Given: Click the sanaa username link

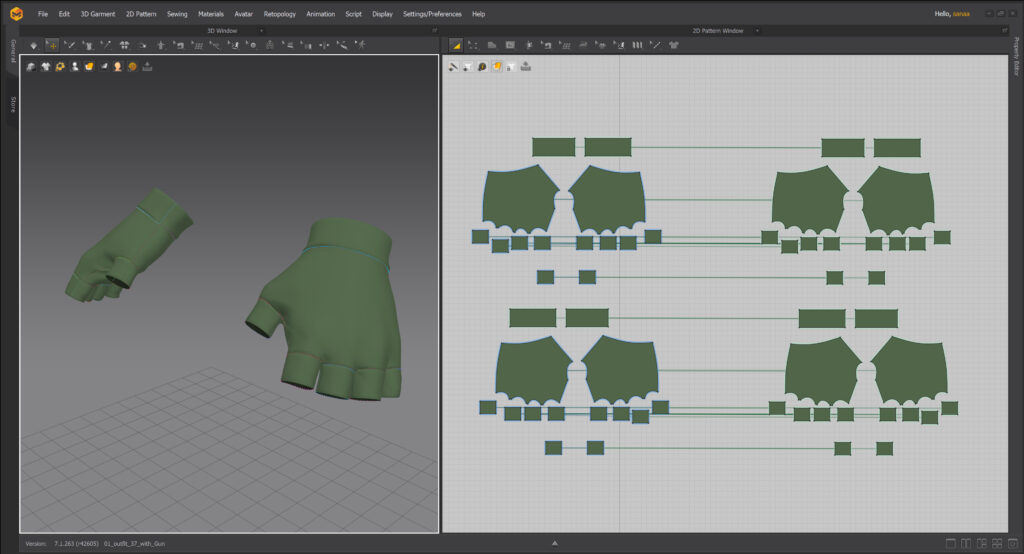Looking at the screenshot, I should coord(960,14).
